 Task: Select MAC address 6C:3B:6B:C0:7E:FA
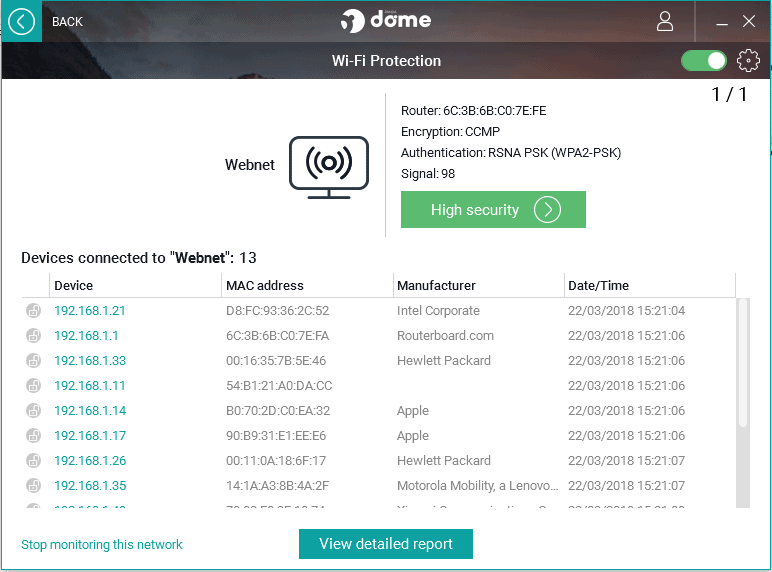click(x=277, y=336)
